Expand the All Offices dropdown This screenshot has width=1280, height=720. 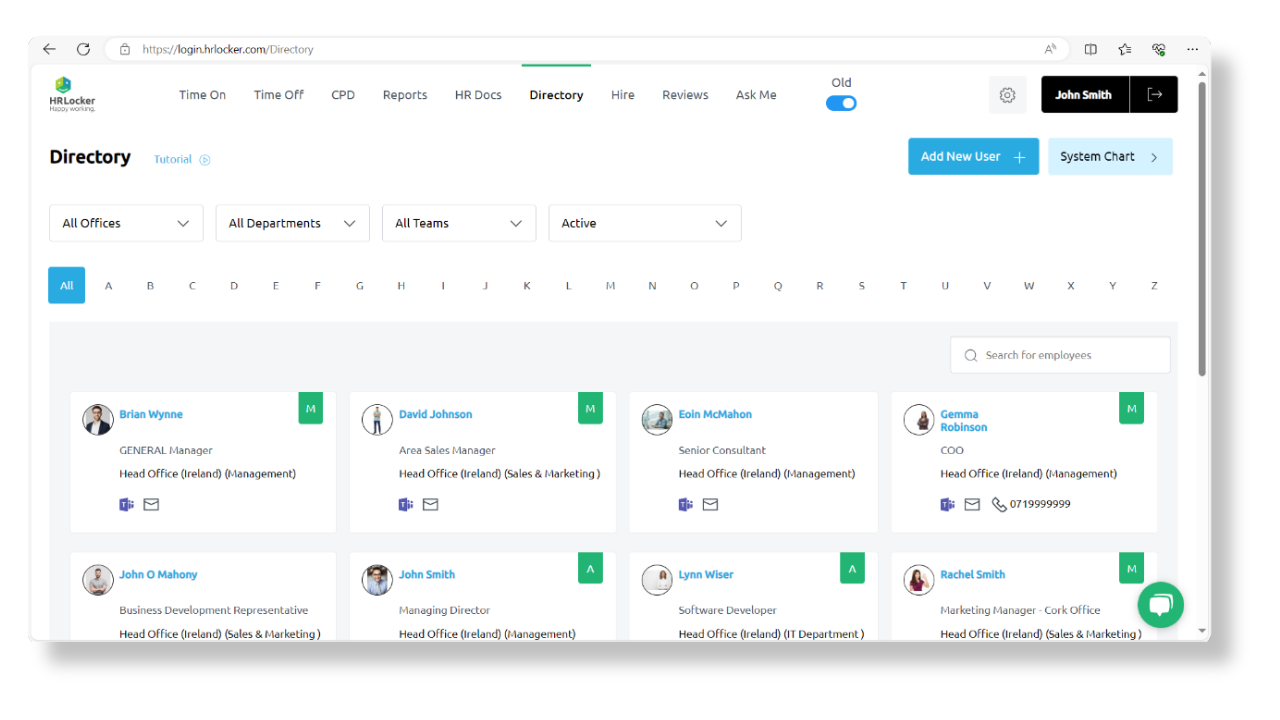(x=125, y=223)
